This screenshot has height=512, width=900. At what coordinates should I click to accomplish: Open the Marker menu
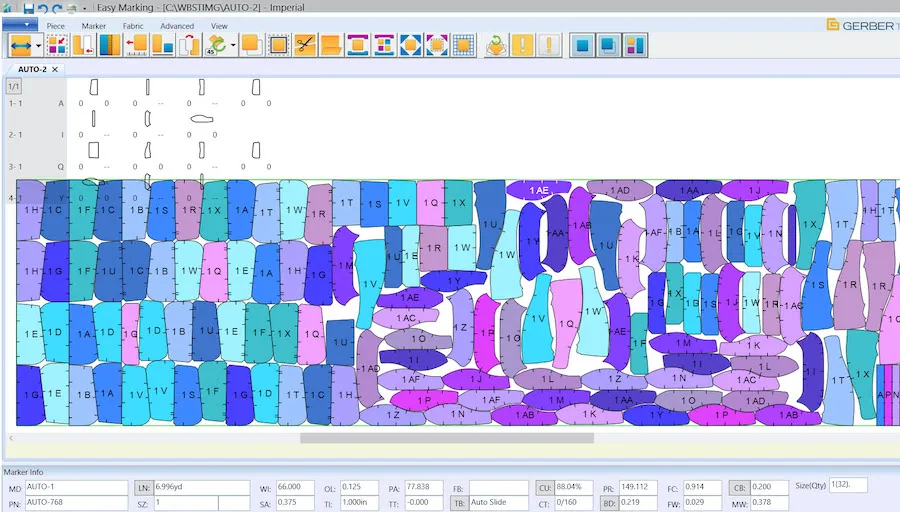94,26
